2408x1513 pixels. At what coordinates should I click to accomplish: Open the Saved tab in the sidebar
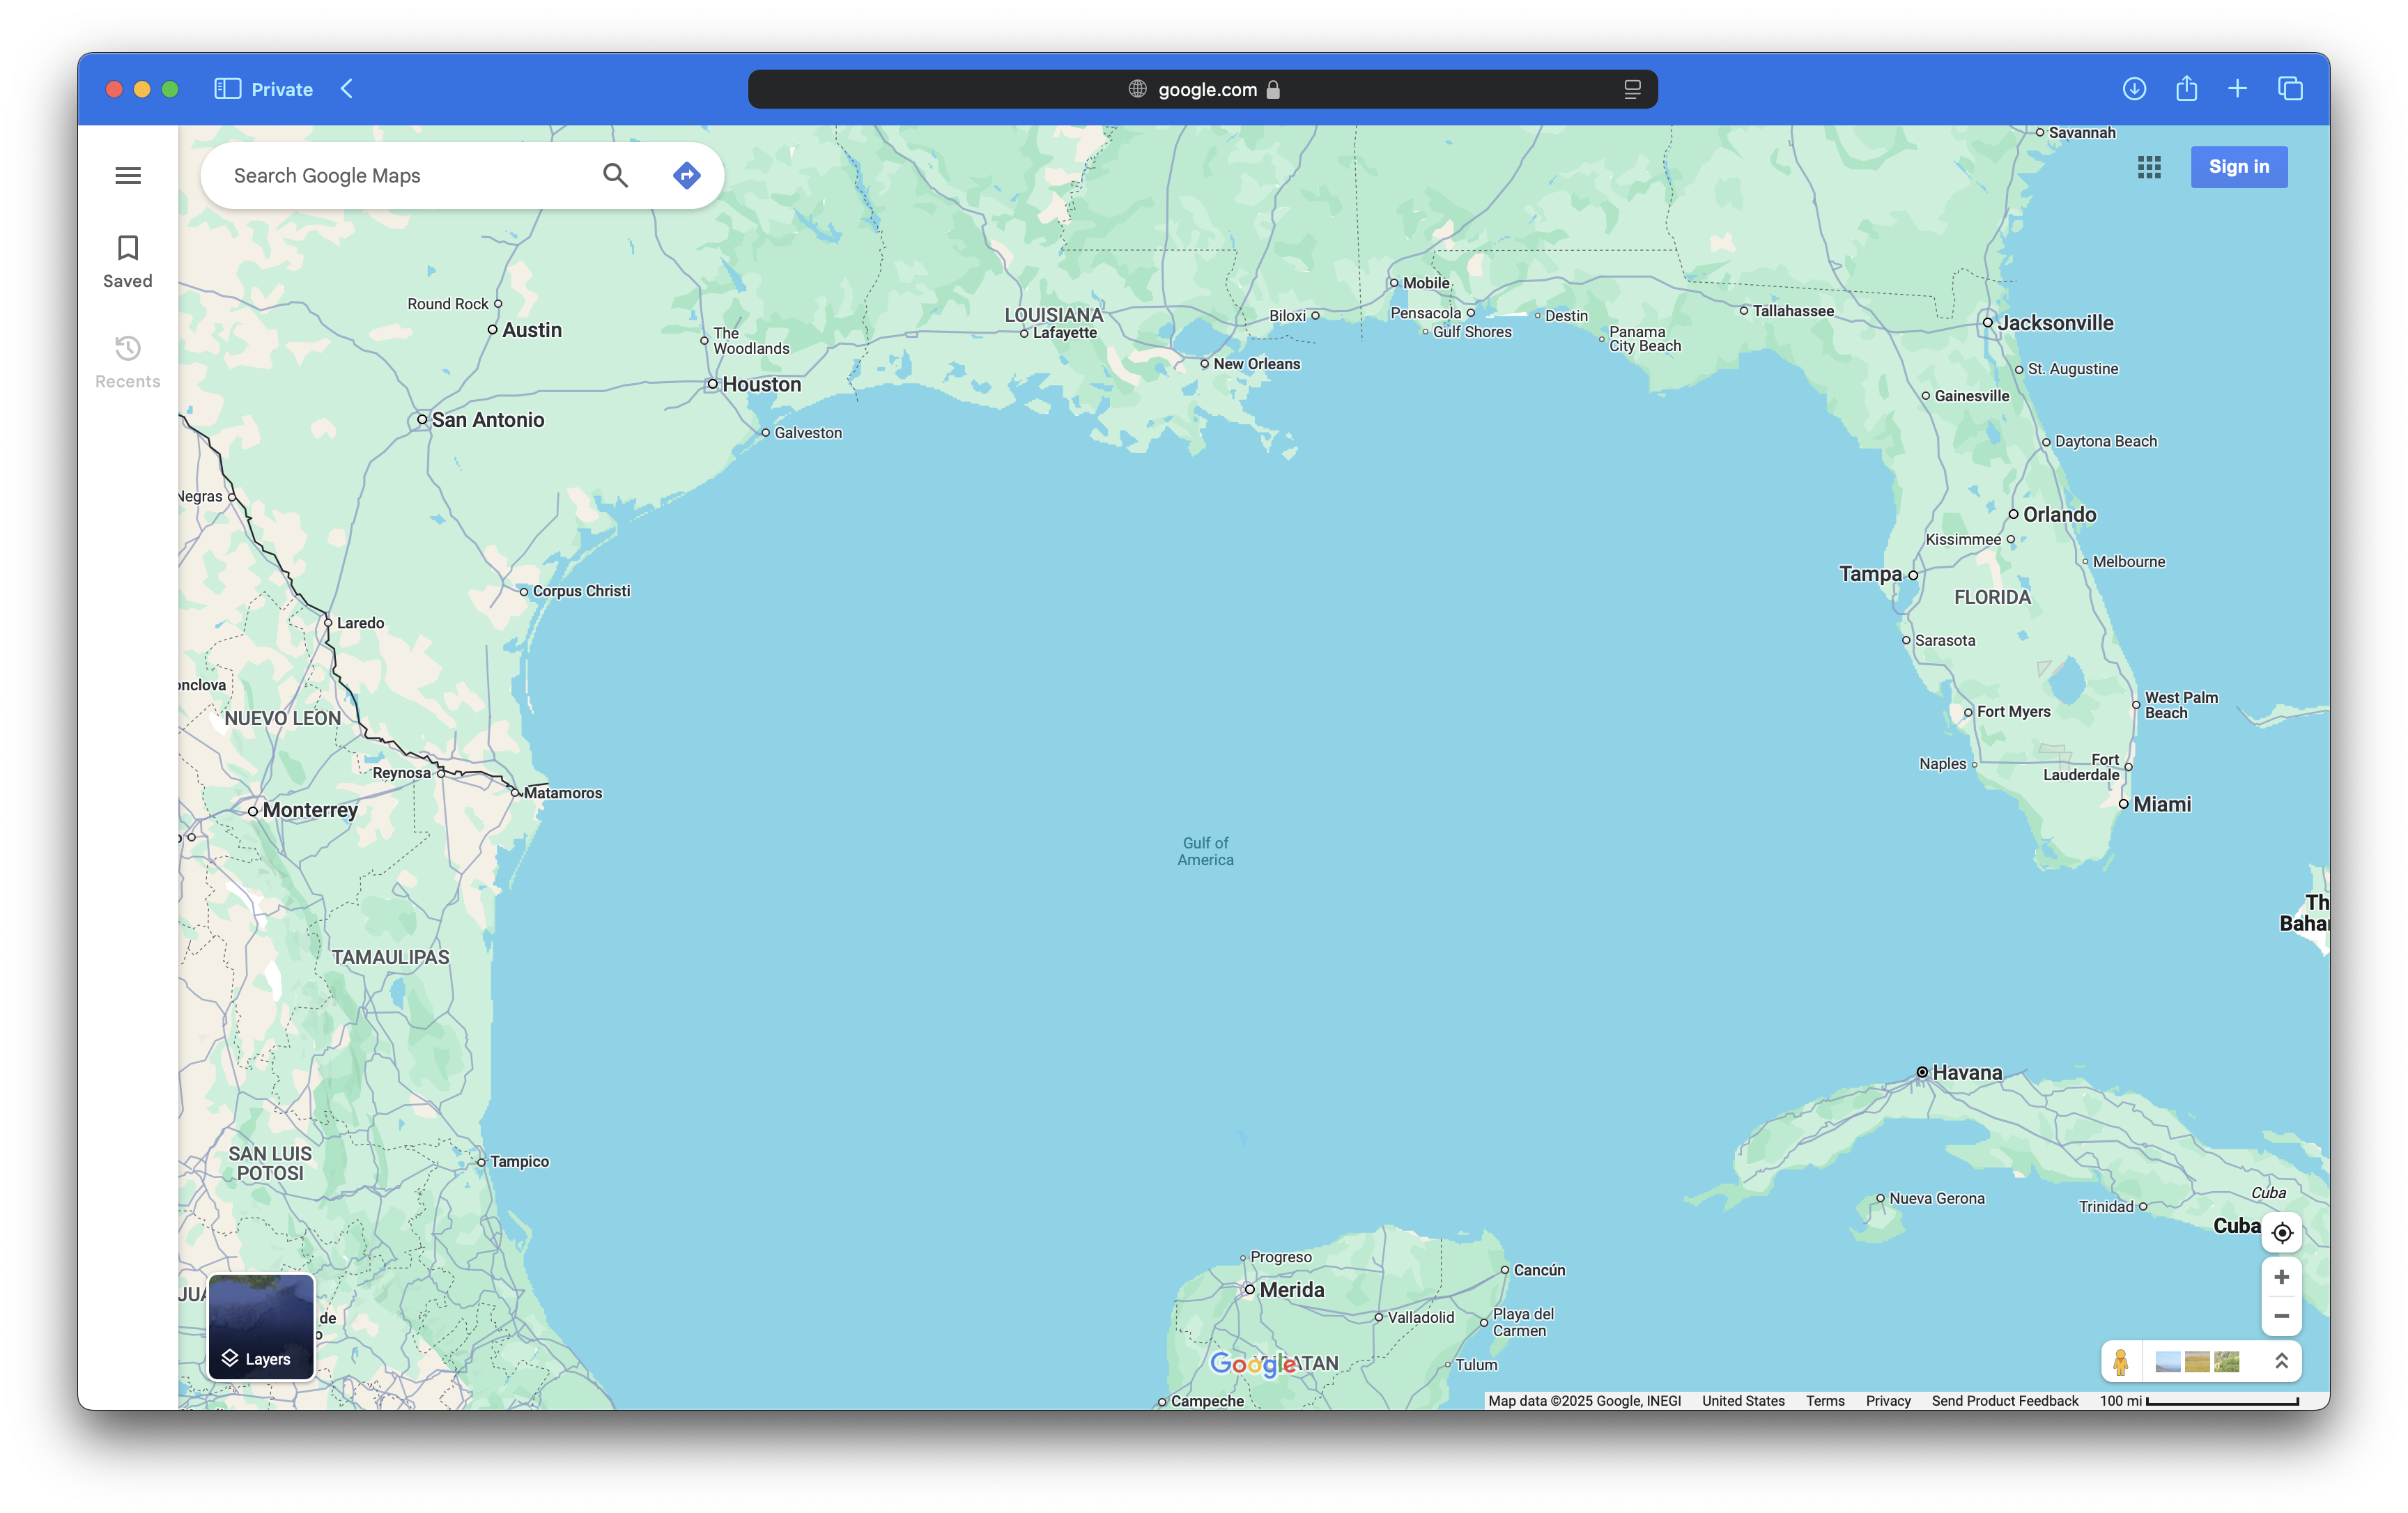[x=128, y=261]
